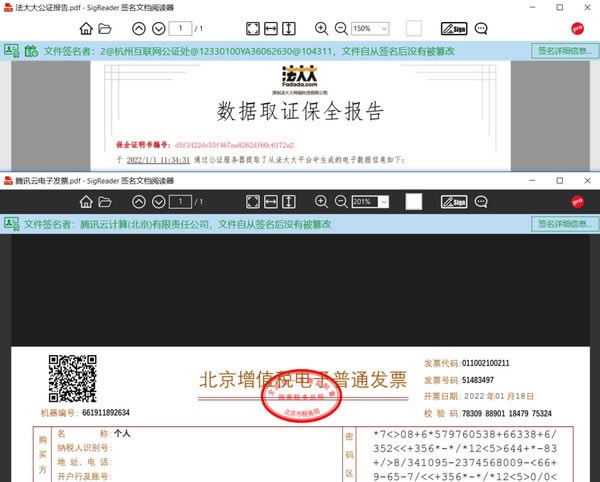Click invoice code 011002100211
Screen dimensions: 600x482
[x=486, y=363]
